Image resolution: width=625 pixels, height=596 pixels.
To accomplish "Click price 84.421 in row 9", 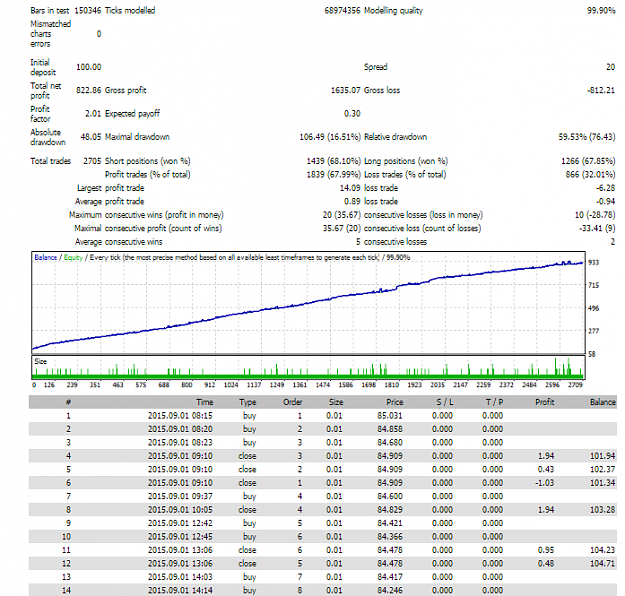I will pyautogui.click(x=390, y=523).
